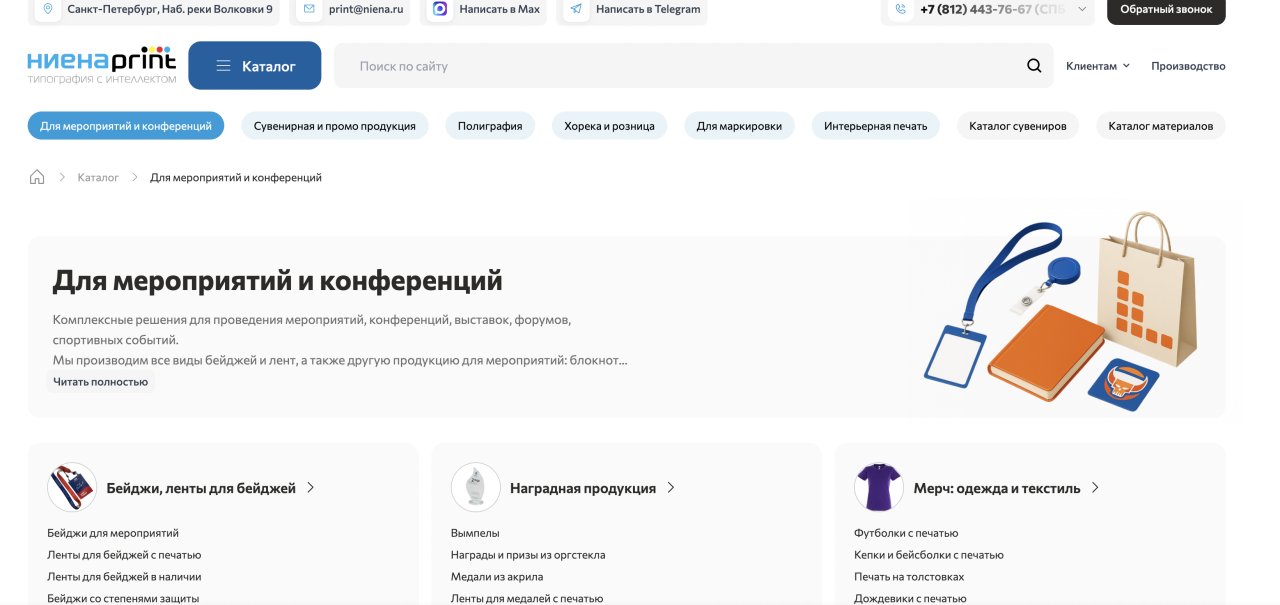The width and height of the screenshot is (1280, 605).
Task: Click the Обратный звонок button
Action: (x=1166, y=9)
